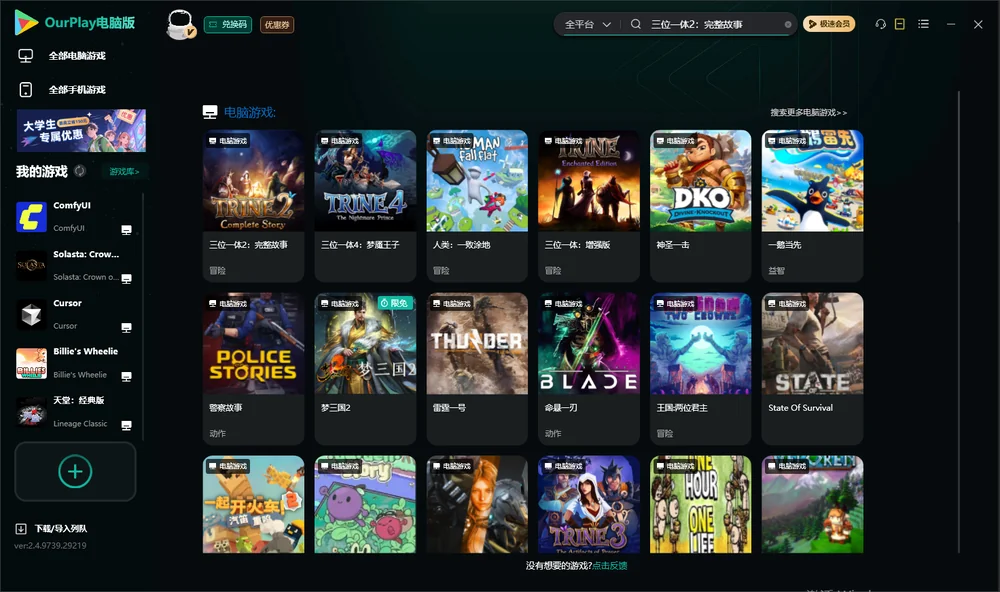Click the PC monitor icon on Solasta row
The width and height of the screenshot is (1000, 592).
pos(126,279)
